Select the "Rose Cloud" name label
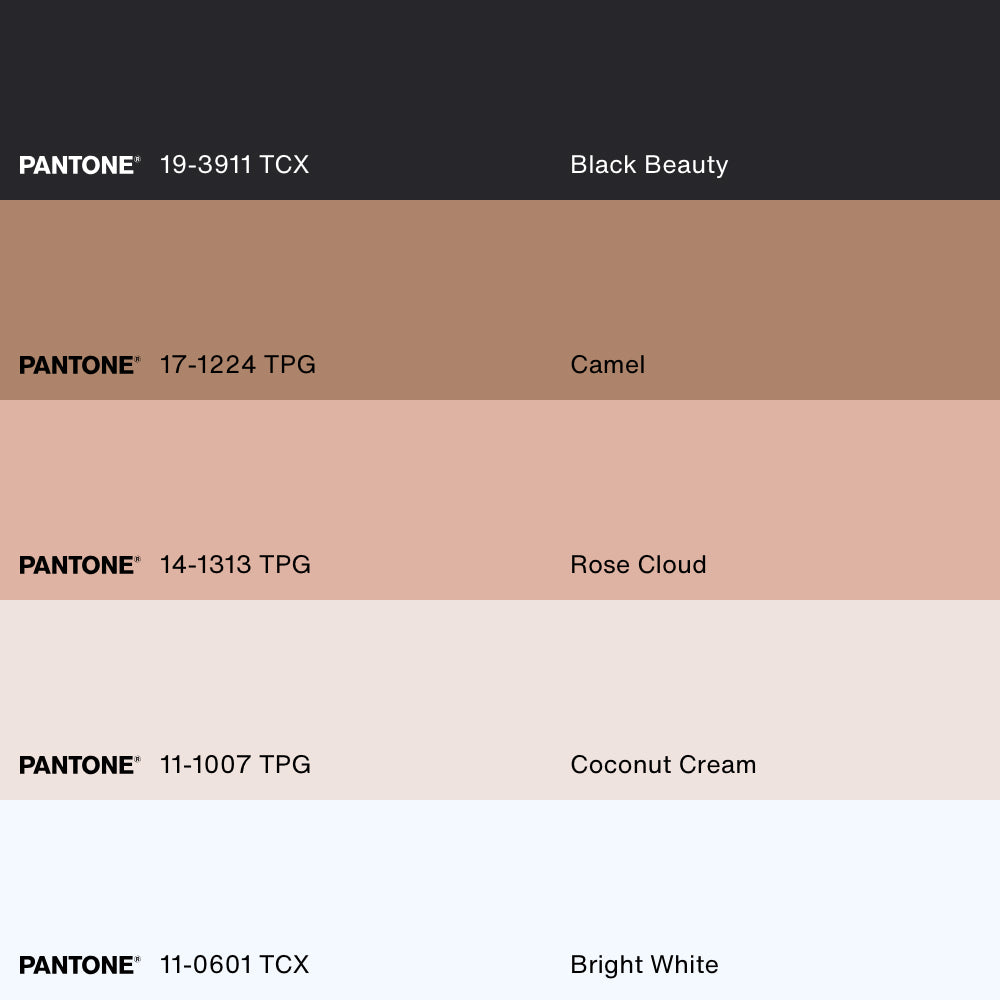Image resolution: width=1000 pixels, height=1000 pixels. click(638, 565)
